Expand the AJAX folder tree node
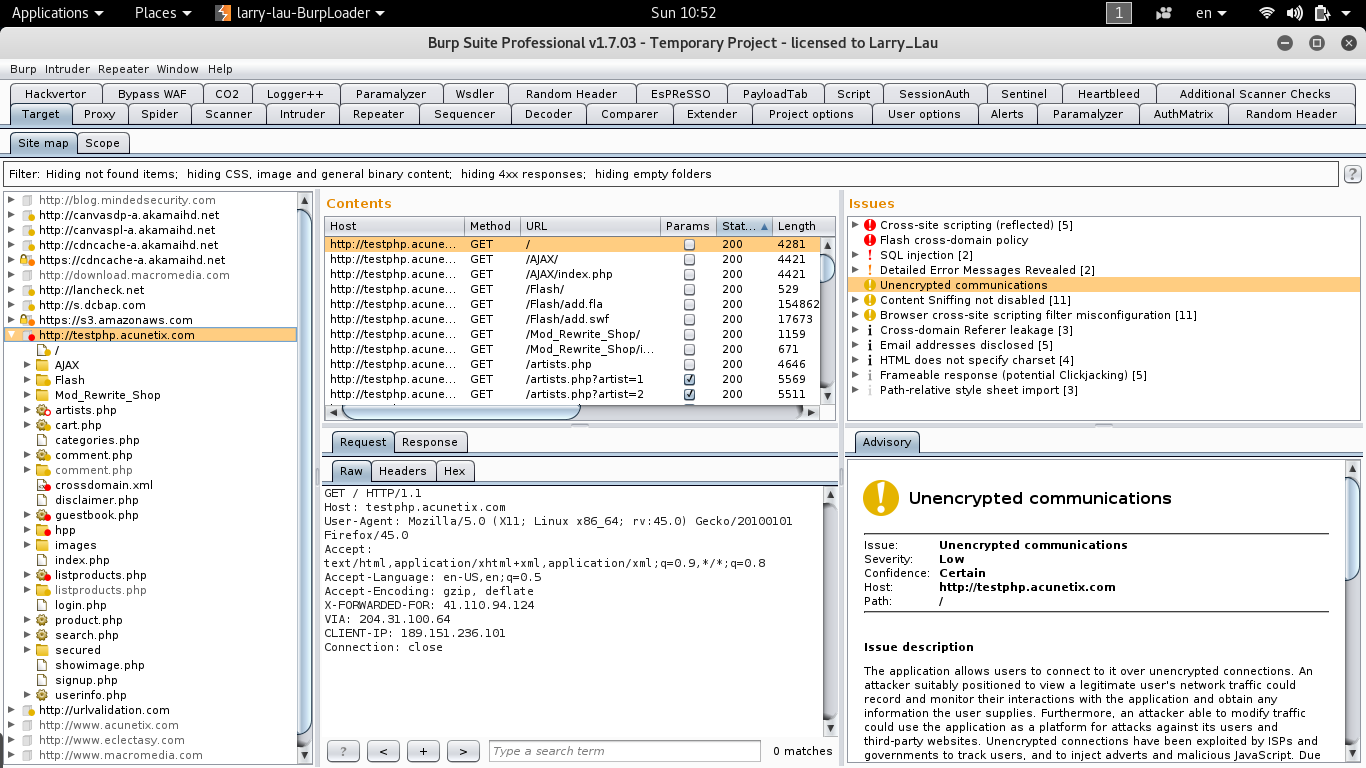The width and height of the screenshot is (1366, 768). [x=27, y=365]
